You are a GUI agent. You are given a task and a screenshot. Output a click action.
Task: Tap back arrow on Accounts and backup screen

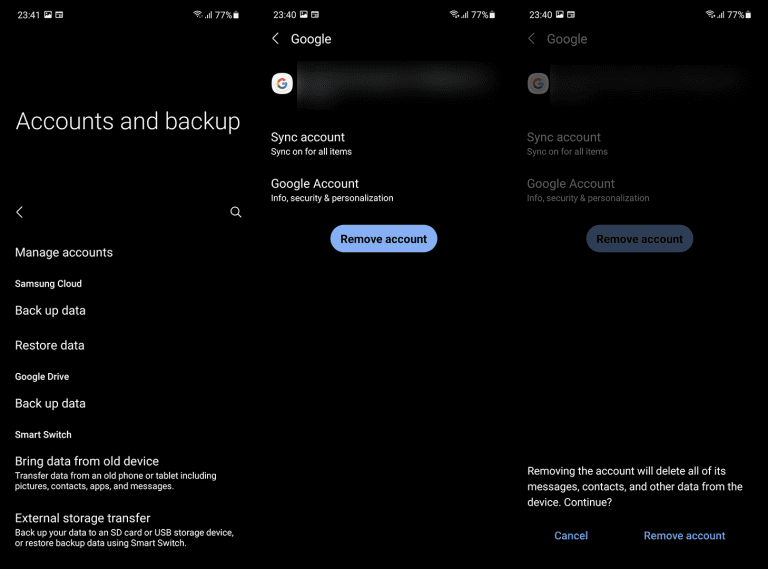[20, 212]
